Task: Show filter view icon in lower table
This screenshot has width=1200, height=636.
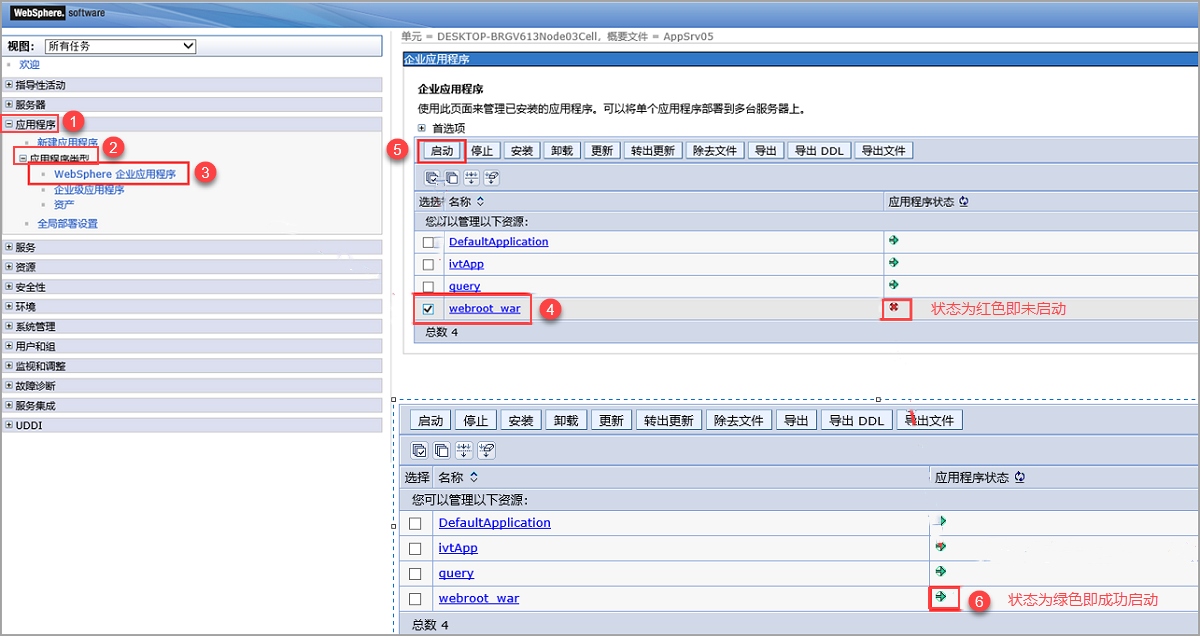Action: tap(464, 450)
